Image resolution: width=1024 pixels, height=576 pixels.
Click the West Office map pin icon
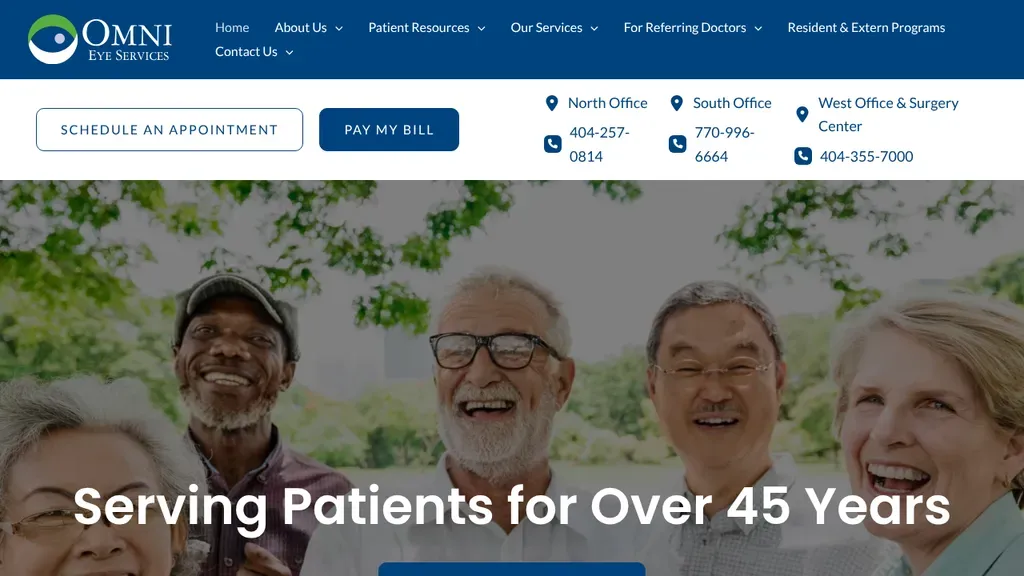click(x=802, y=115)
